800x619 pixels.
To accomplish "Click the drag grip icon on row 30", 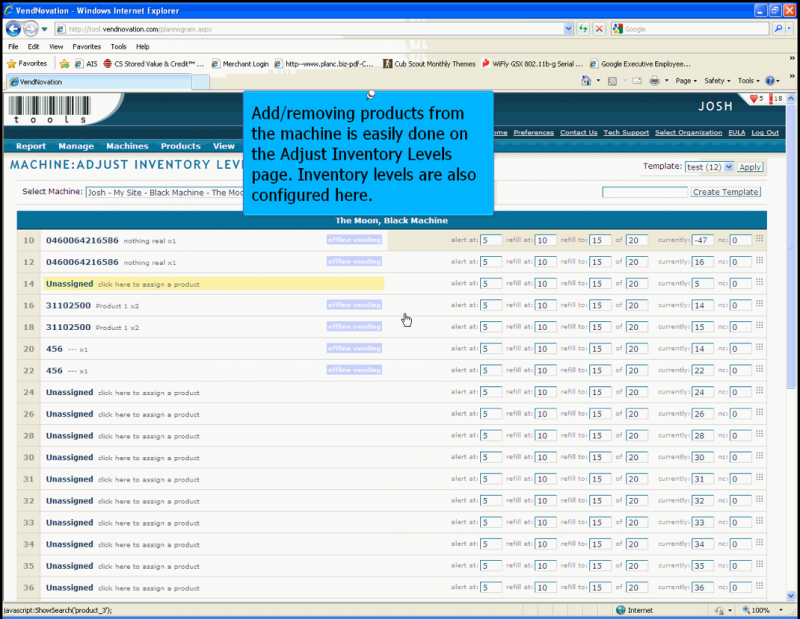I will [760, 456].
